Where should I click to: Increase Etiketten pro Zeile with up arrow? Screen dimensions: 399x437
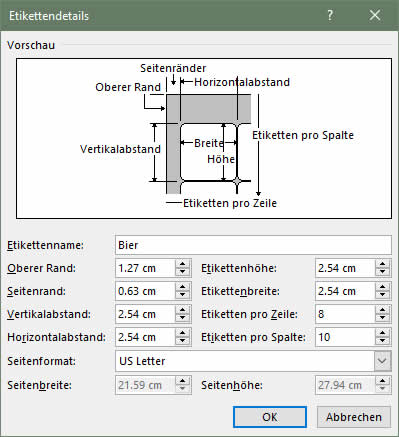[x=382, y=310]
